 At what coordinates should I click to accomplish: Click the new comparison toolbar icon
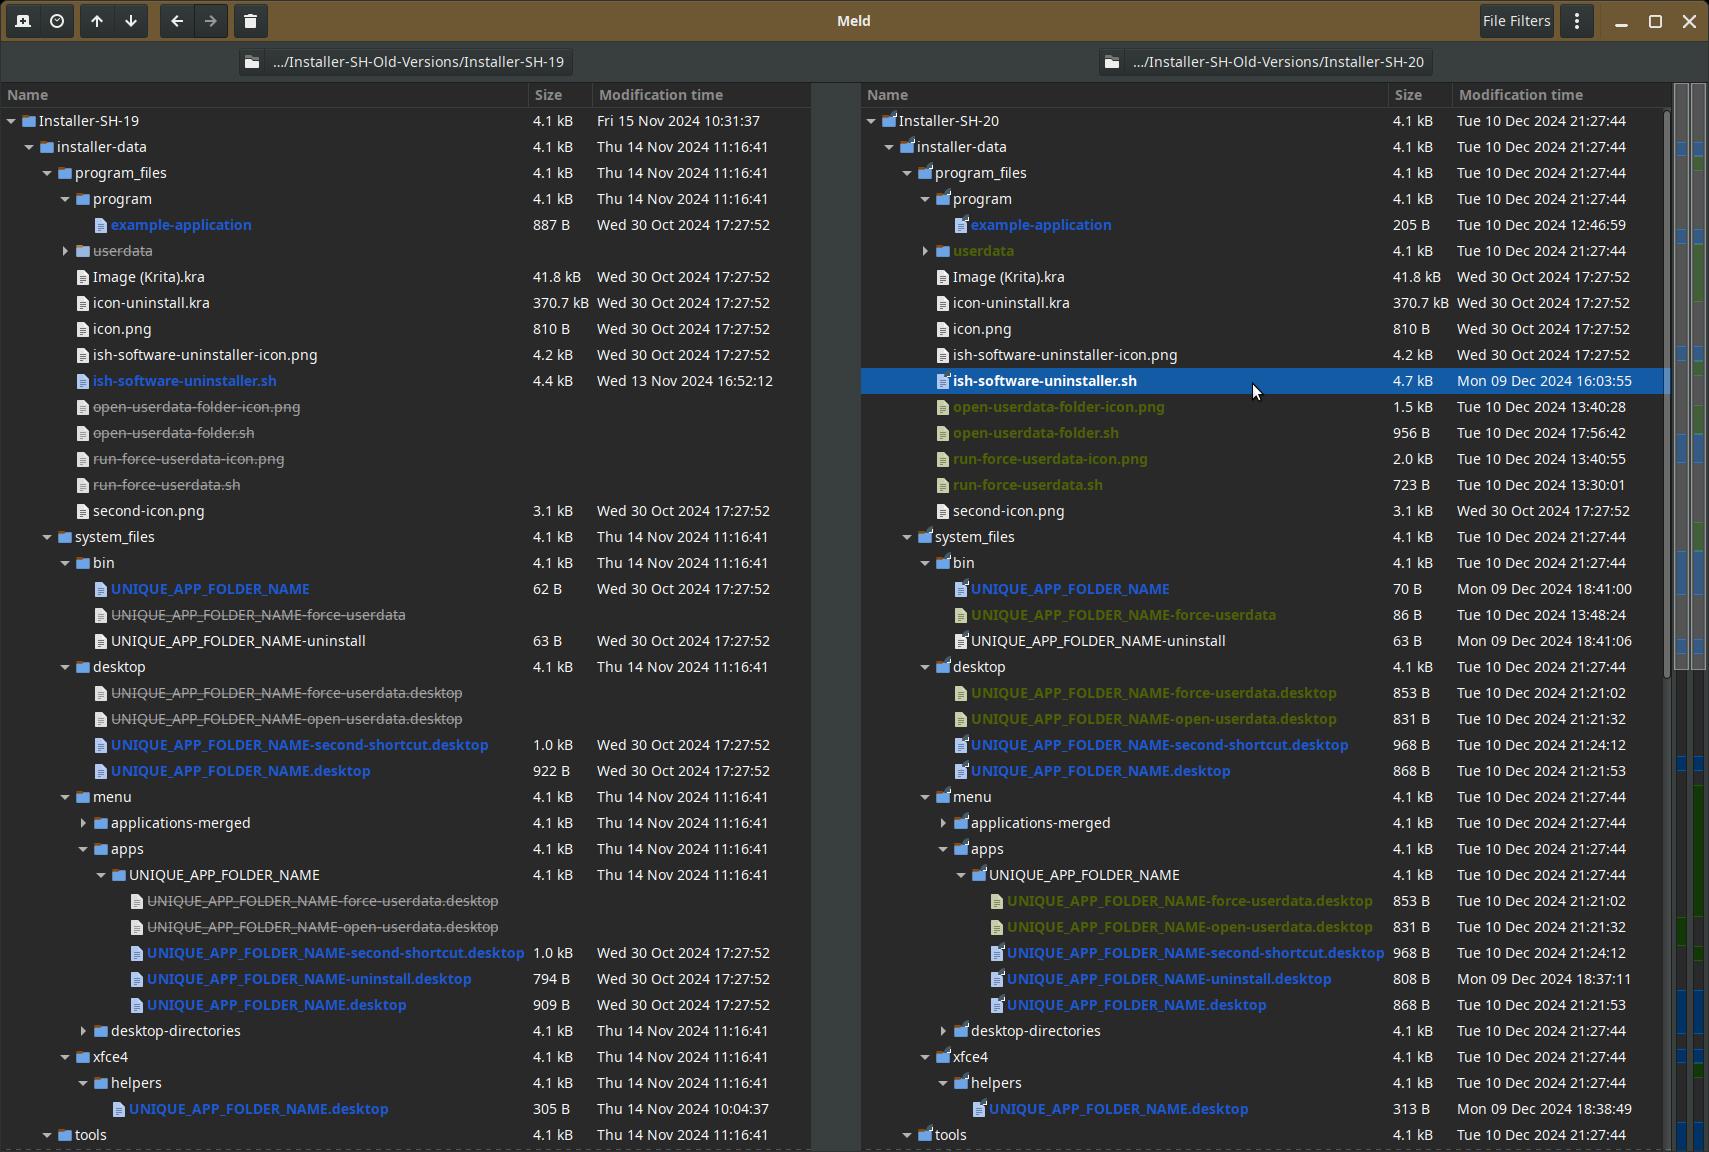[23, 21]
